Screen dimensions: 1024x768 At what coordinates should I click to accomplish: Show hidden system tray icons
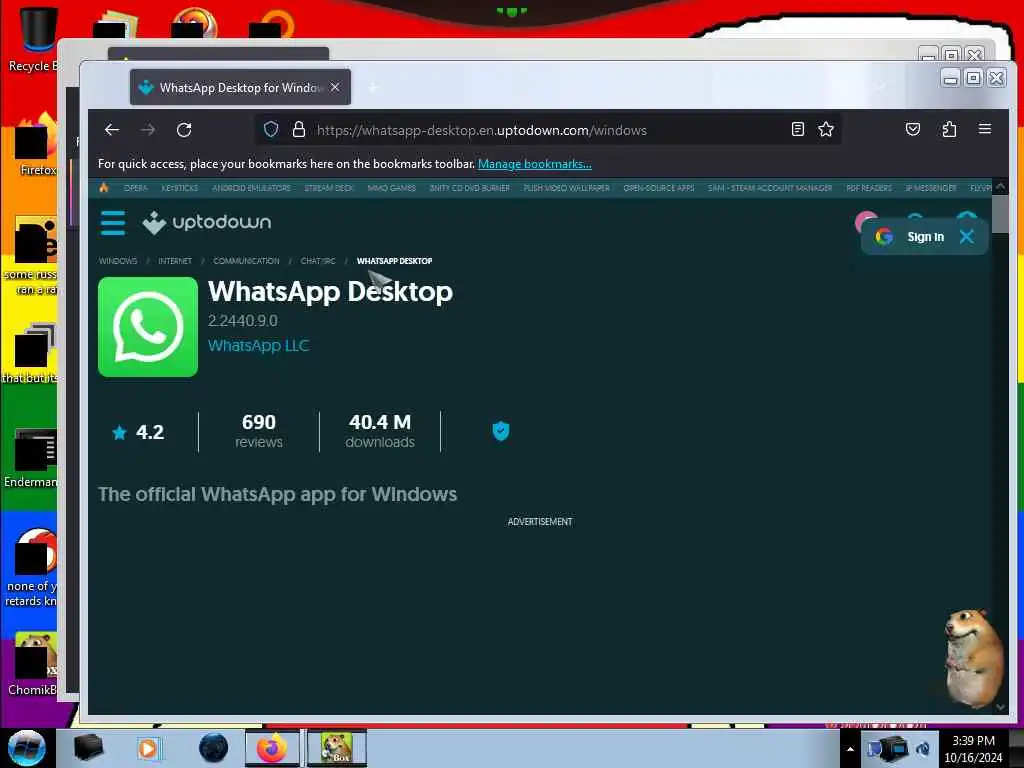[850, 749]
